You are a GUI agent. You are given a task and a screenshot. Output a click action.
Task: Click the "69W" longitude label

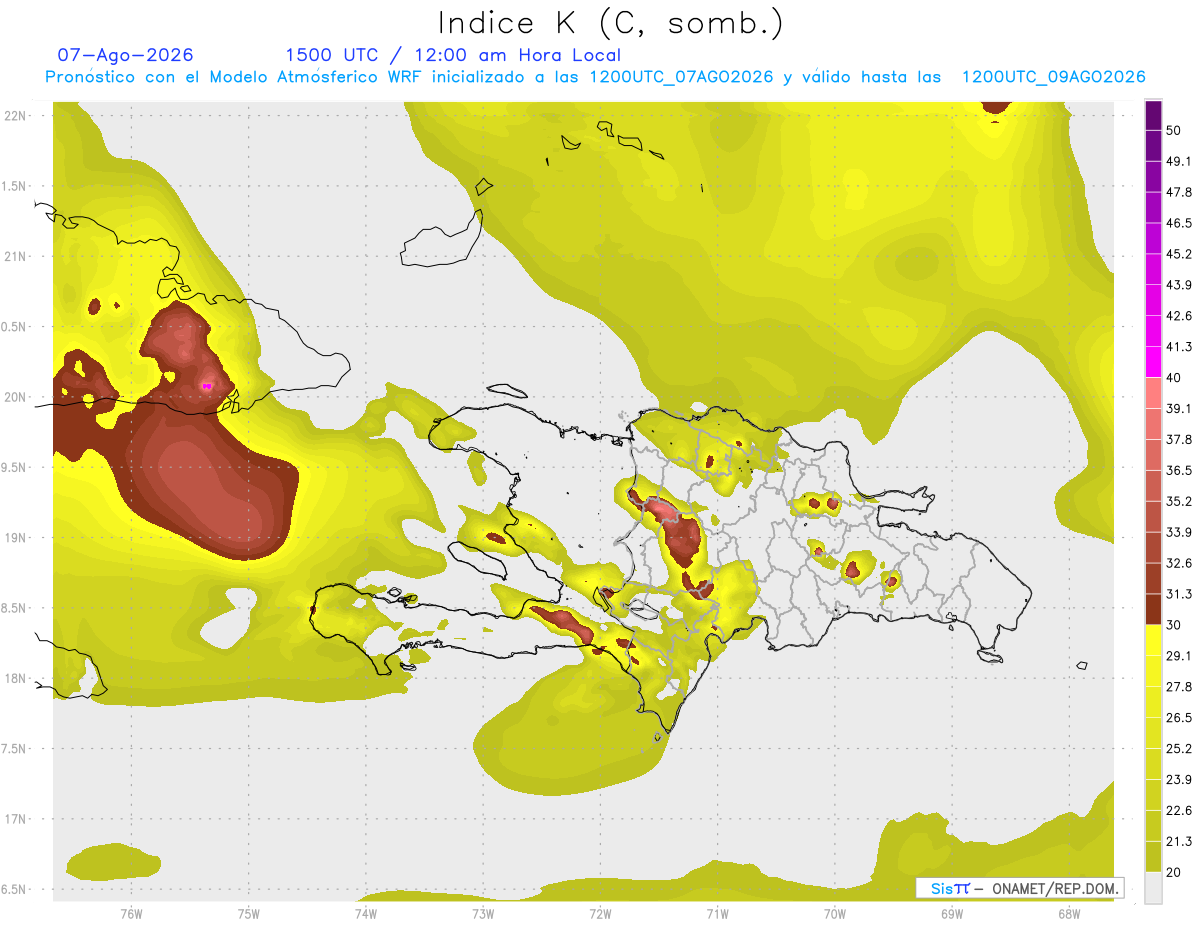(952, 914)
